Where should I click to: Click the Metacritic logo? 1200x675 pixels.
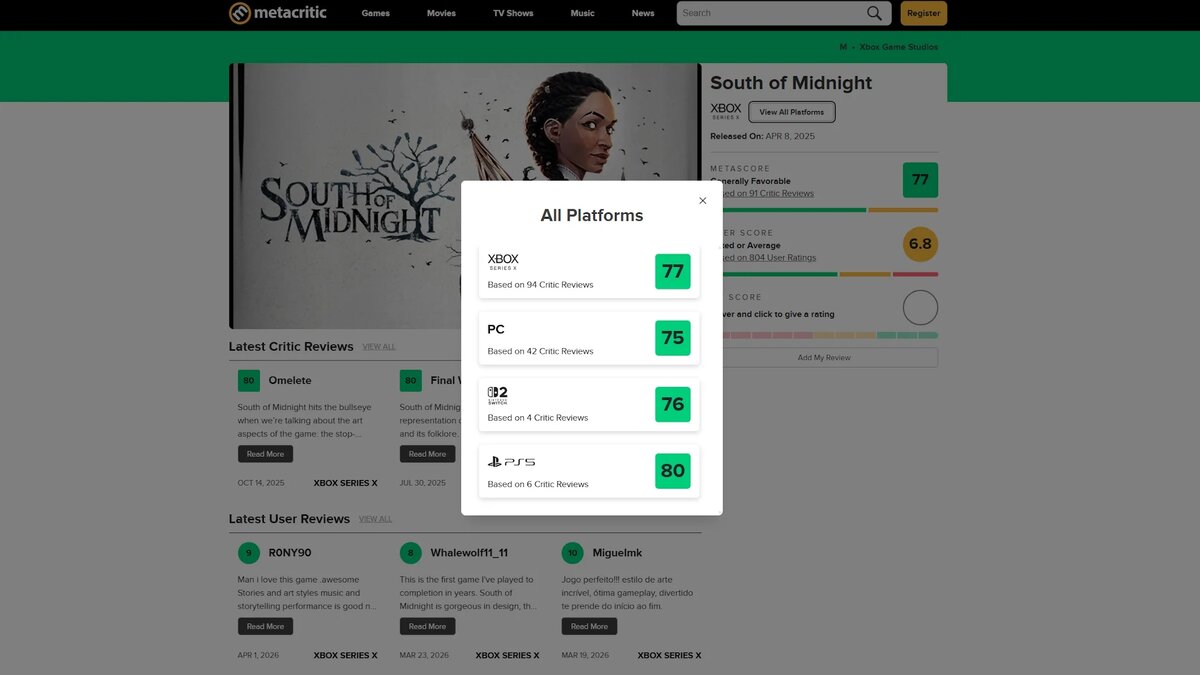tap(277, 13)
